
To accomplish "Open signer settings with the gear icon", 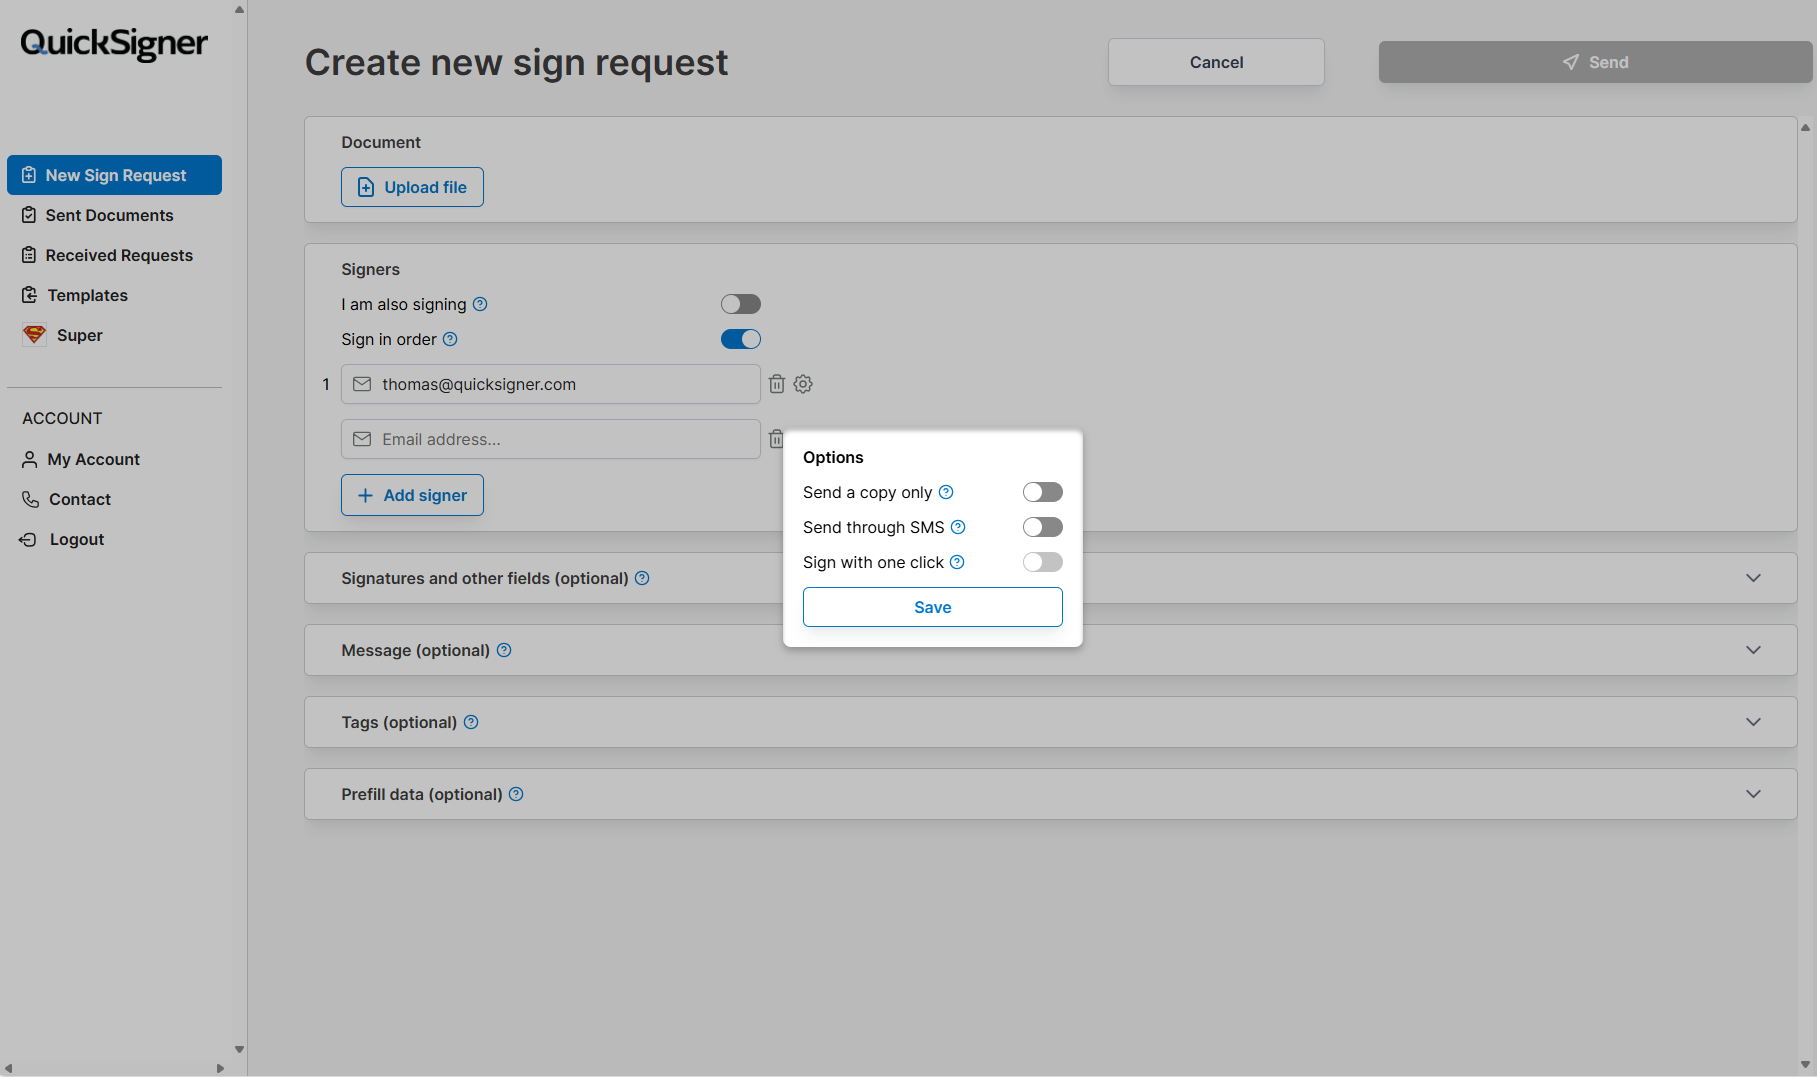I will click(x=803, y=384).
